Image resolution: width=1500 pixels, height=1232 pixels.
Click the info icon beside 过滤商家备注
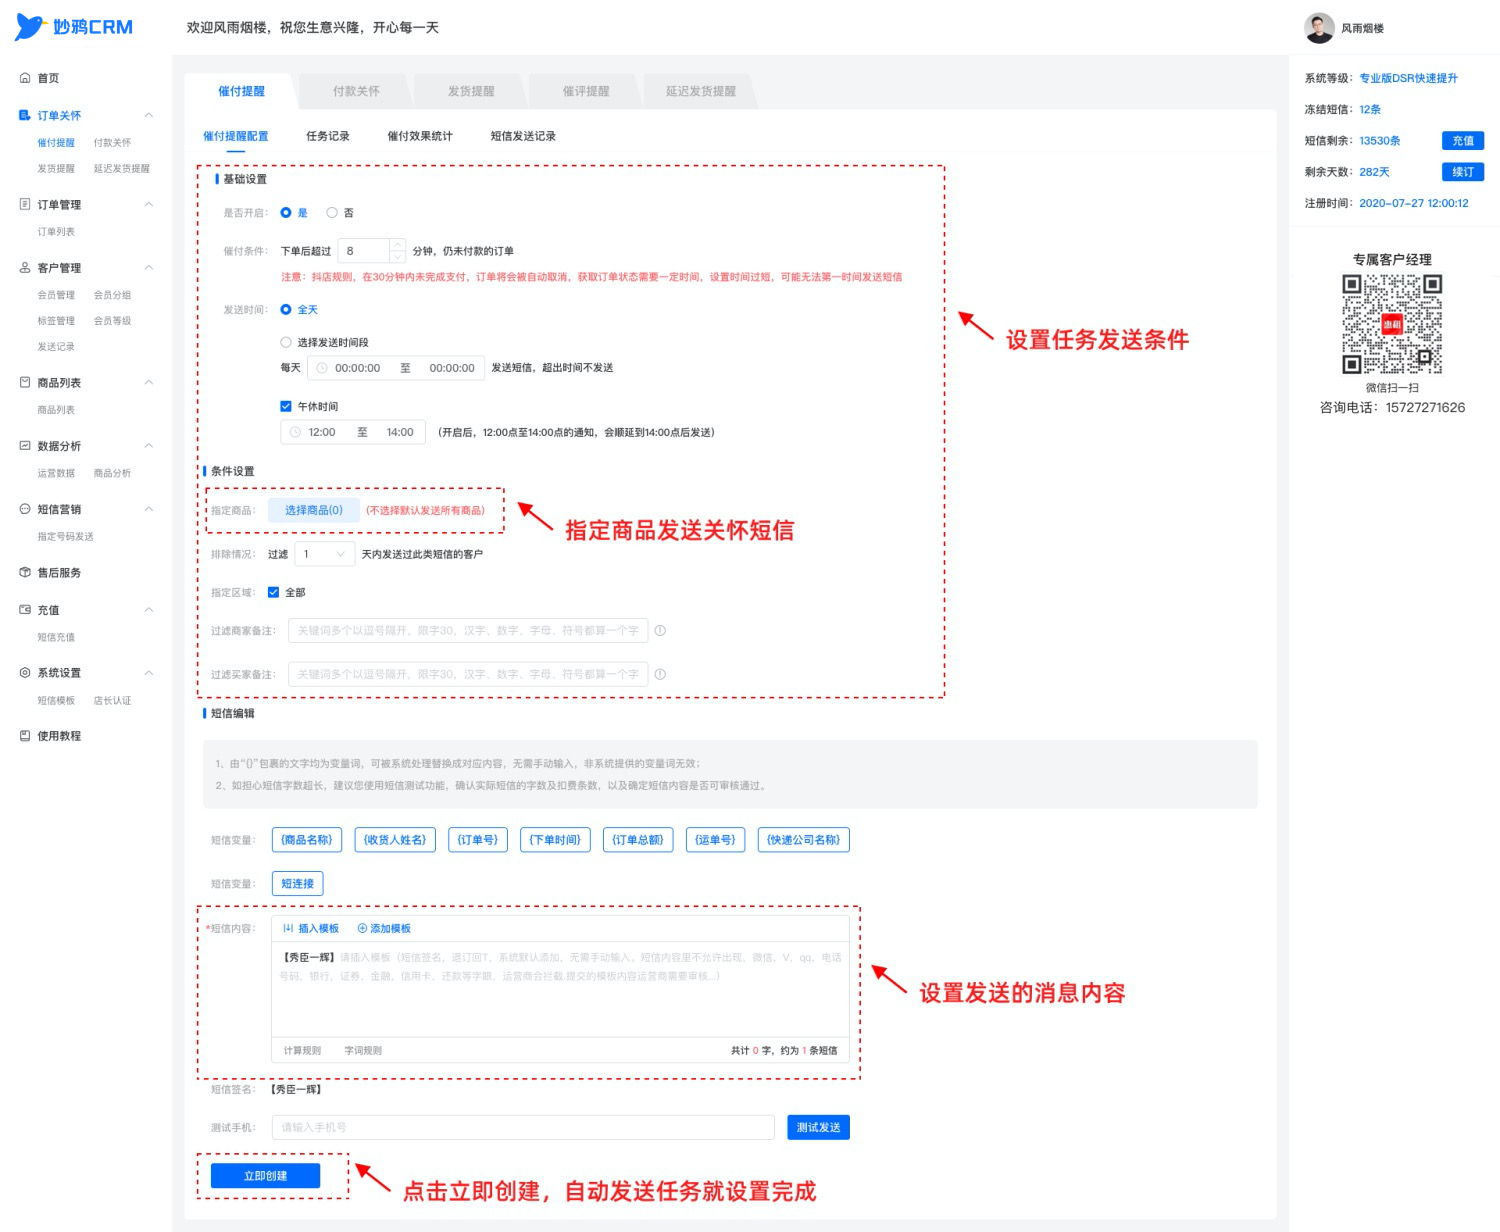point(660,631)
